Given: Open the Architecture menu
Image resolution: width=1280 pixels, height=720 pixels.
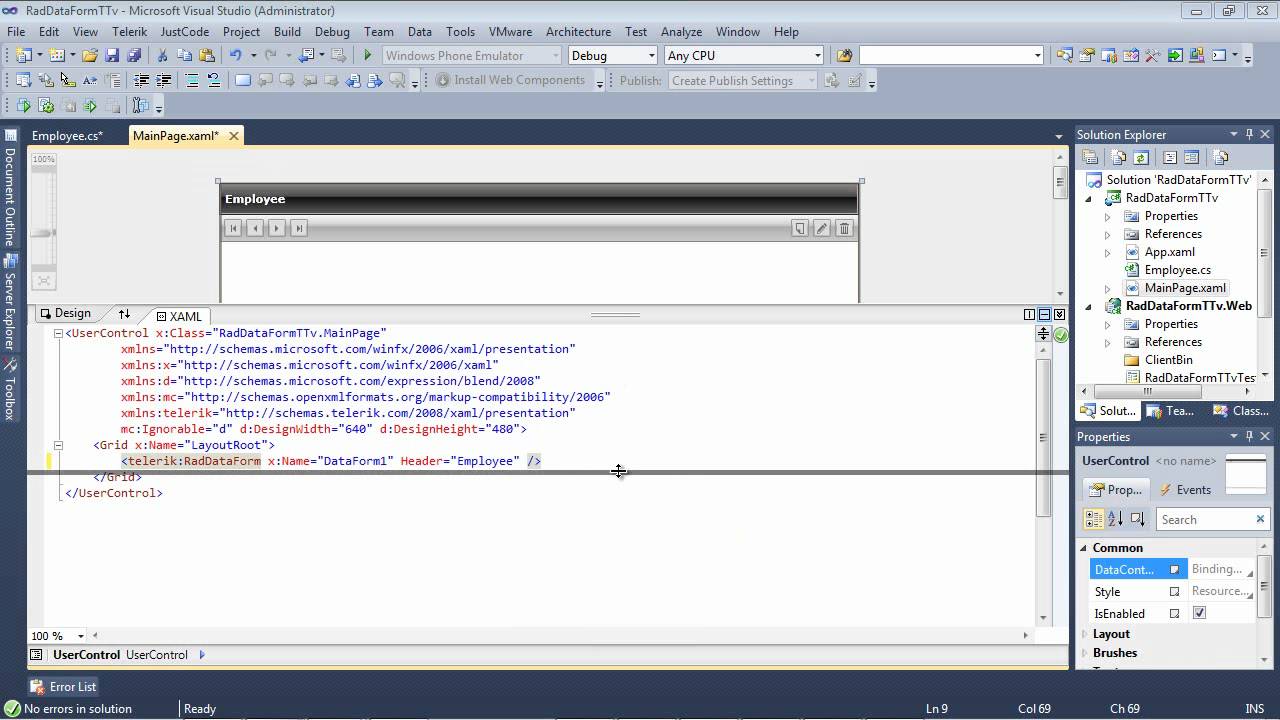Looking at the screenshot, I should (x=578, y=31).
